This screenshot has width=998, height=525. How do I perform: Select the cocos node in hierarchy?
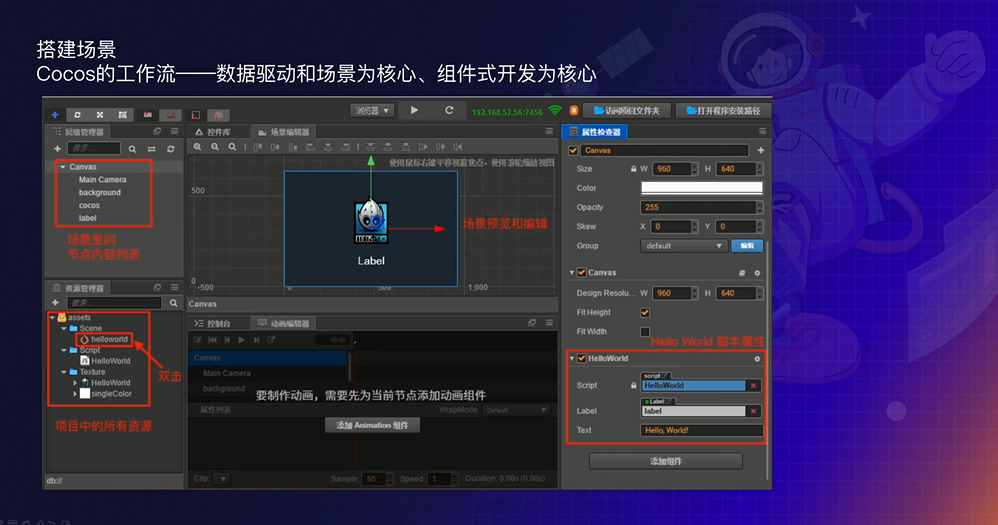tap(89, 205)
